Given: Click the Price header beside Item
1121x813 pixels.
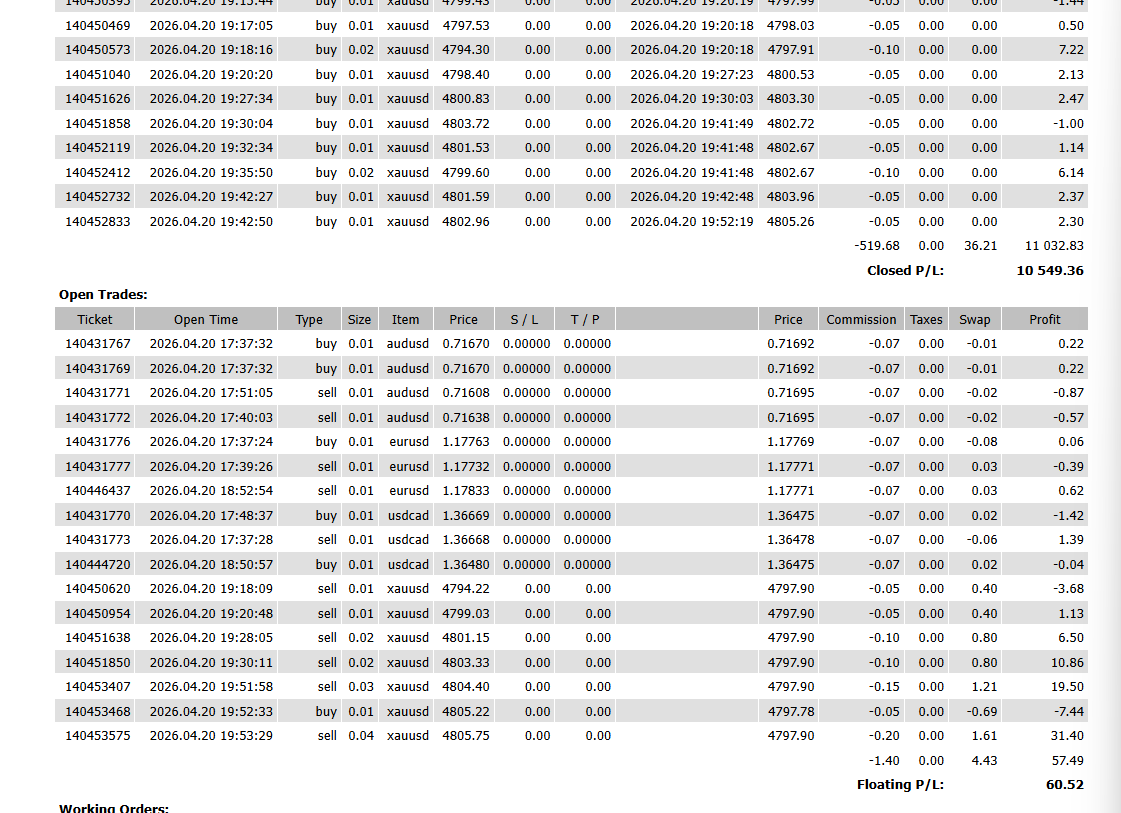Looking at the screenshot, I should point(463,320).
